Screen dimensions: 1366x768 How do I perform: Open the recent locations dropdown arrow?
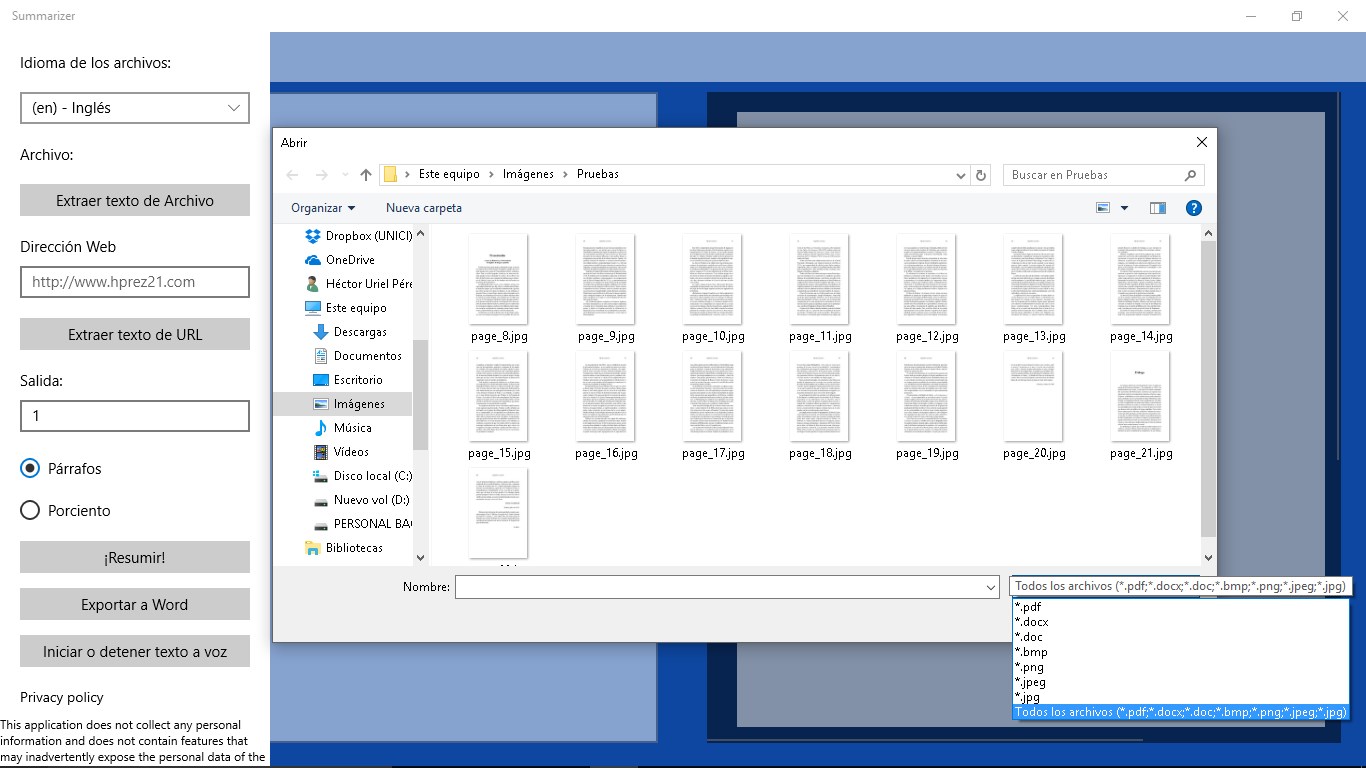pyautogui.click(x=344, y=175)
